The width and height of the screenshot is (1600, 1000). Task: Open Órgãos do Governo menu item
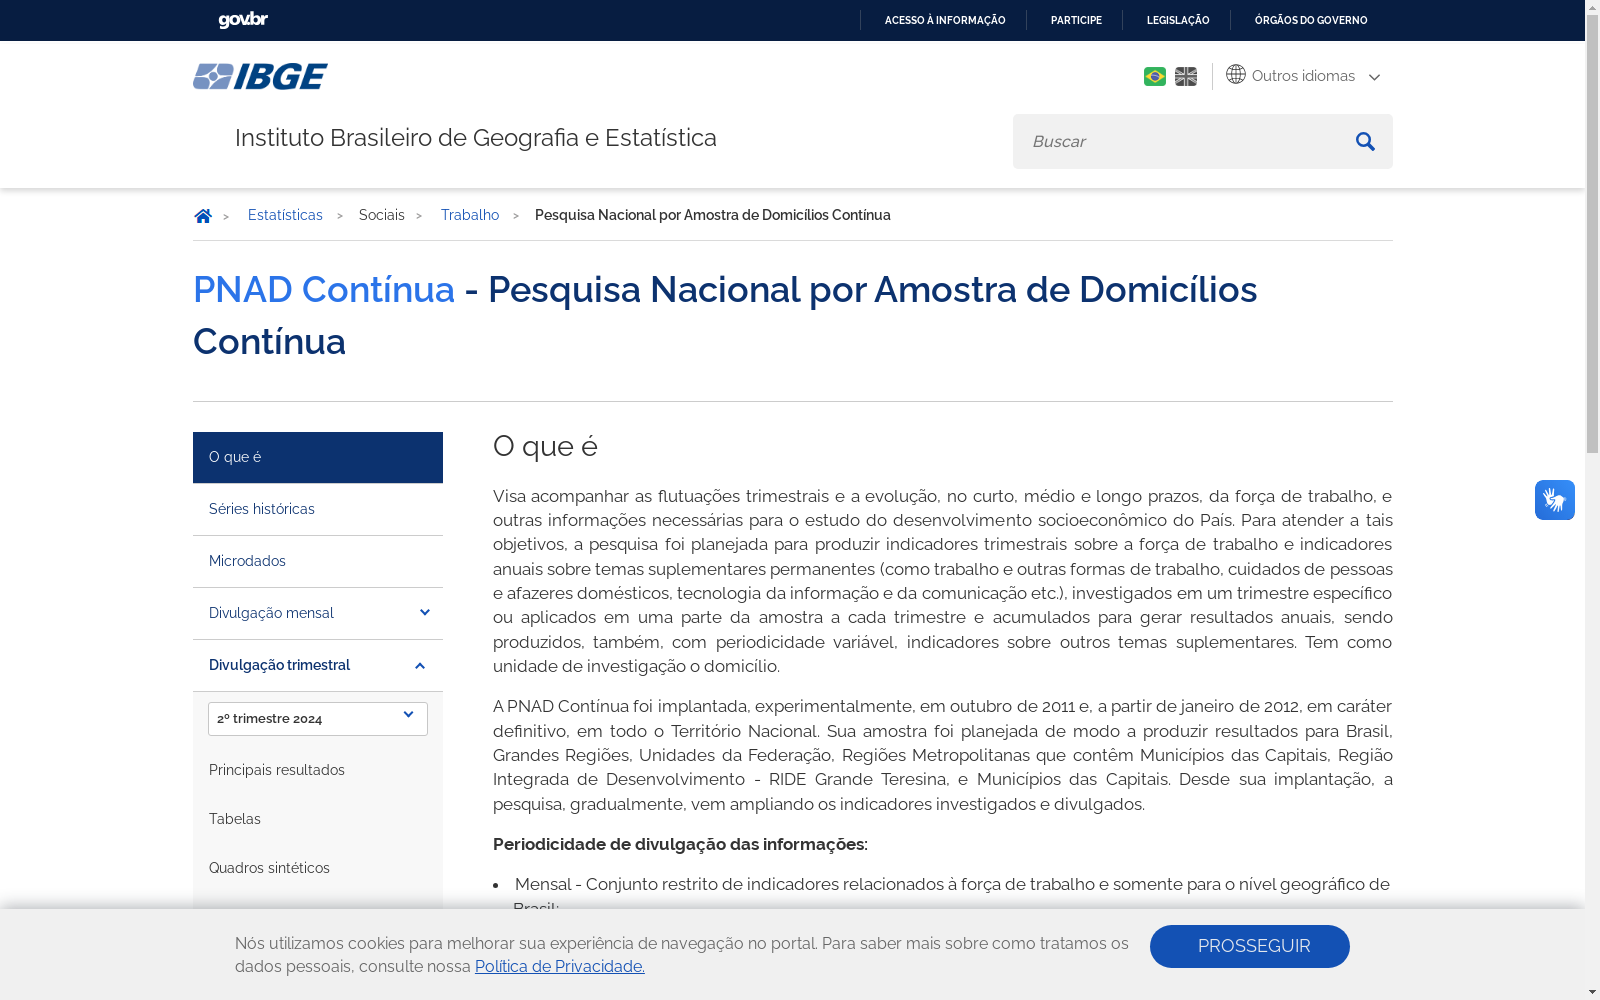pos(1311,20)
